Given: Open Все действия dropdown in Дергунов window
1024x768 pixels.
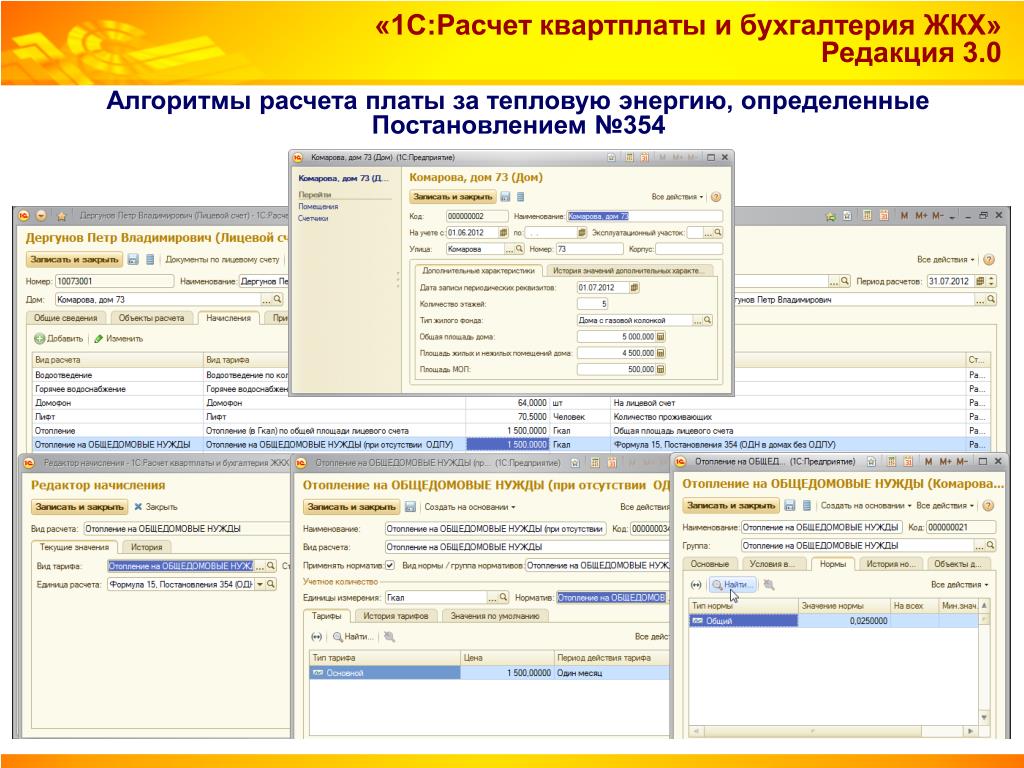Looking at the screenshot, I should tap(946, 260).
